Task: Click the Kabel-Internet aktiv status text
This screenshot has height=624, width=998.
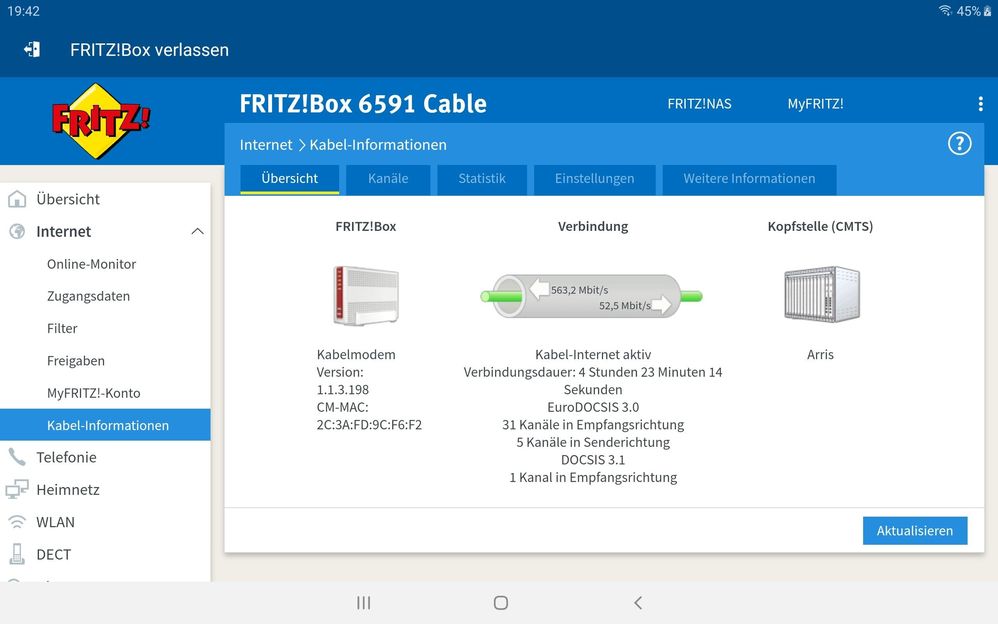Action: 593,355
